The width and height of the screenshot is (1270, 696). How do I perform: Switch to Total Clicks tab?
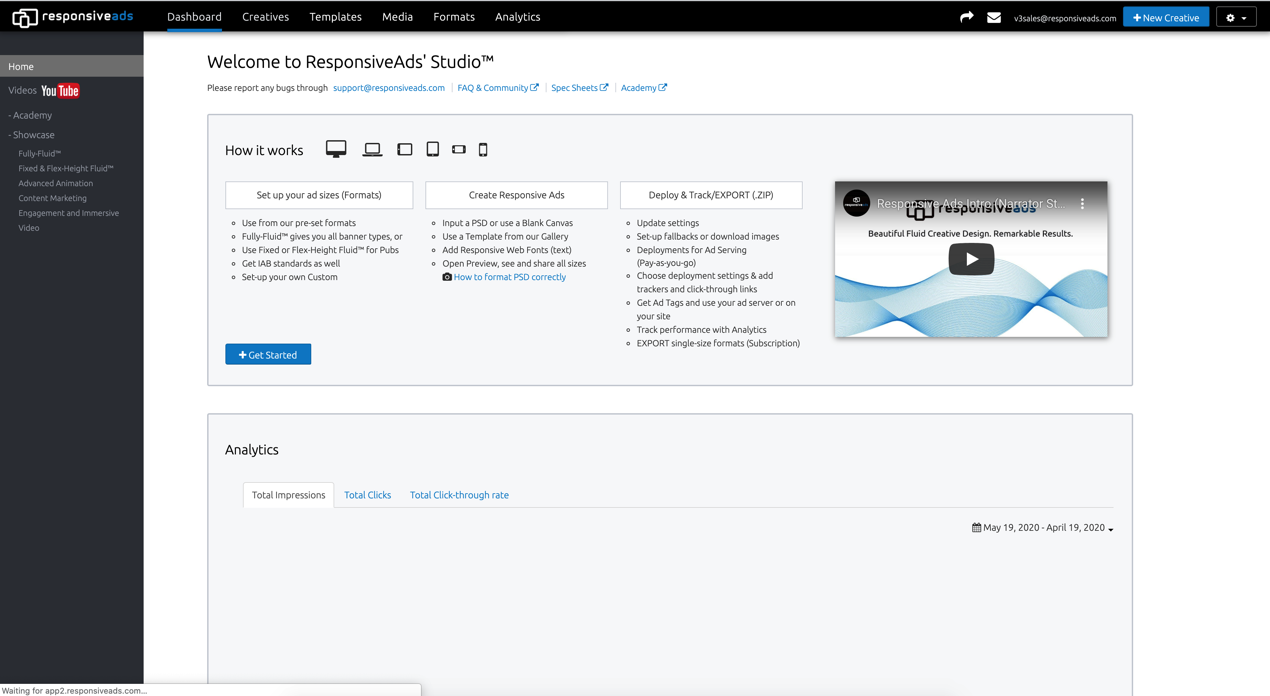(367, 495)
